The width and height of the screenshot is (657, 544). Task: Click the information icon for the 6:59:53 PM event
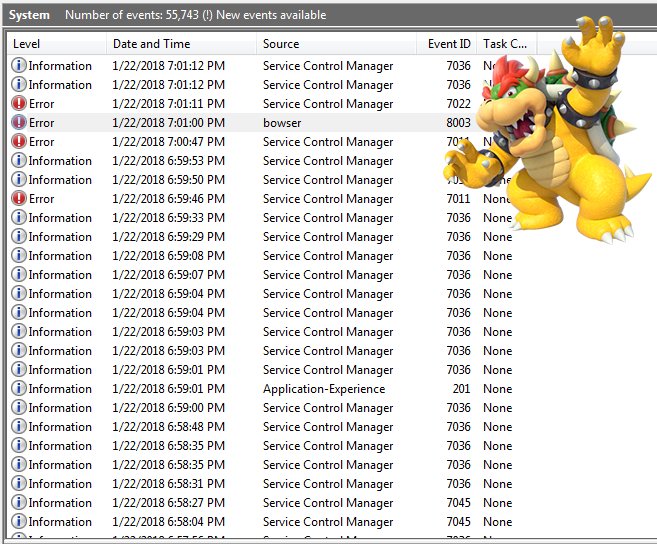(18, 161)
